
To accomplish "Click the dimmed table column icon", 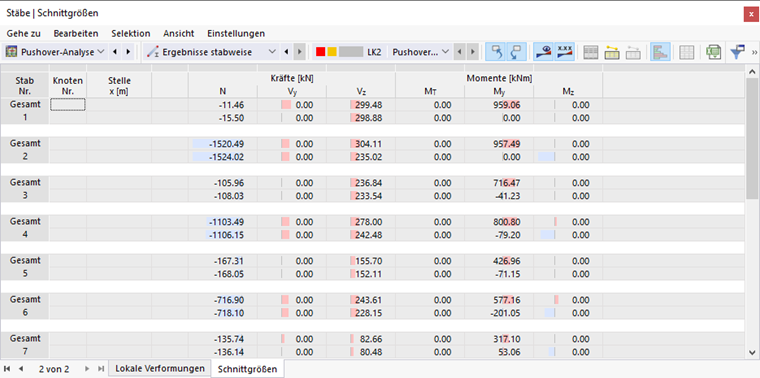I will click(x=633, y=52).
